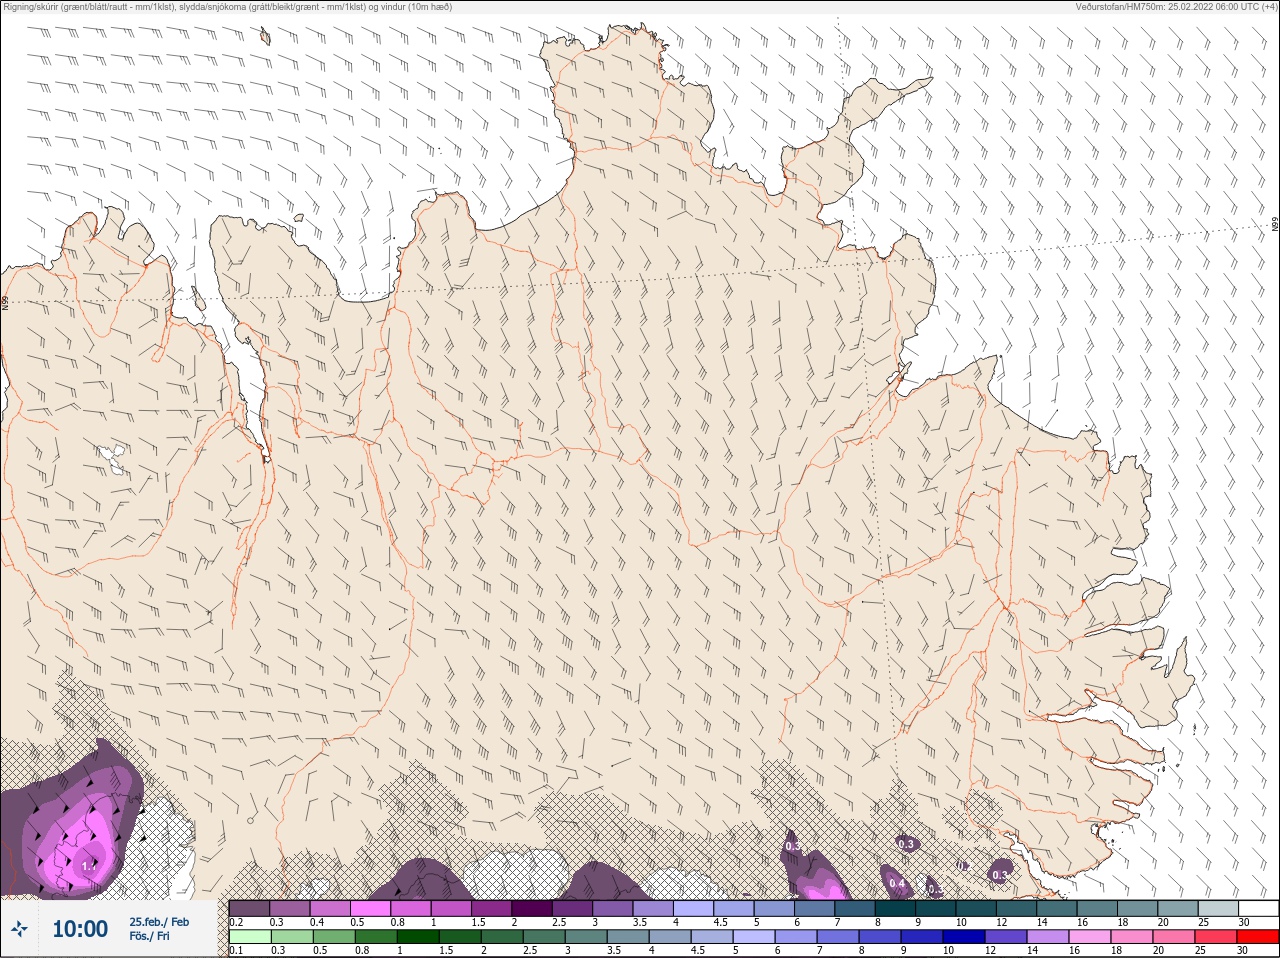
Task: Select the darkest purple 2 swatch in upper legend
Action: coord(531,908)
